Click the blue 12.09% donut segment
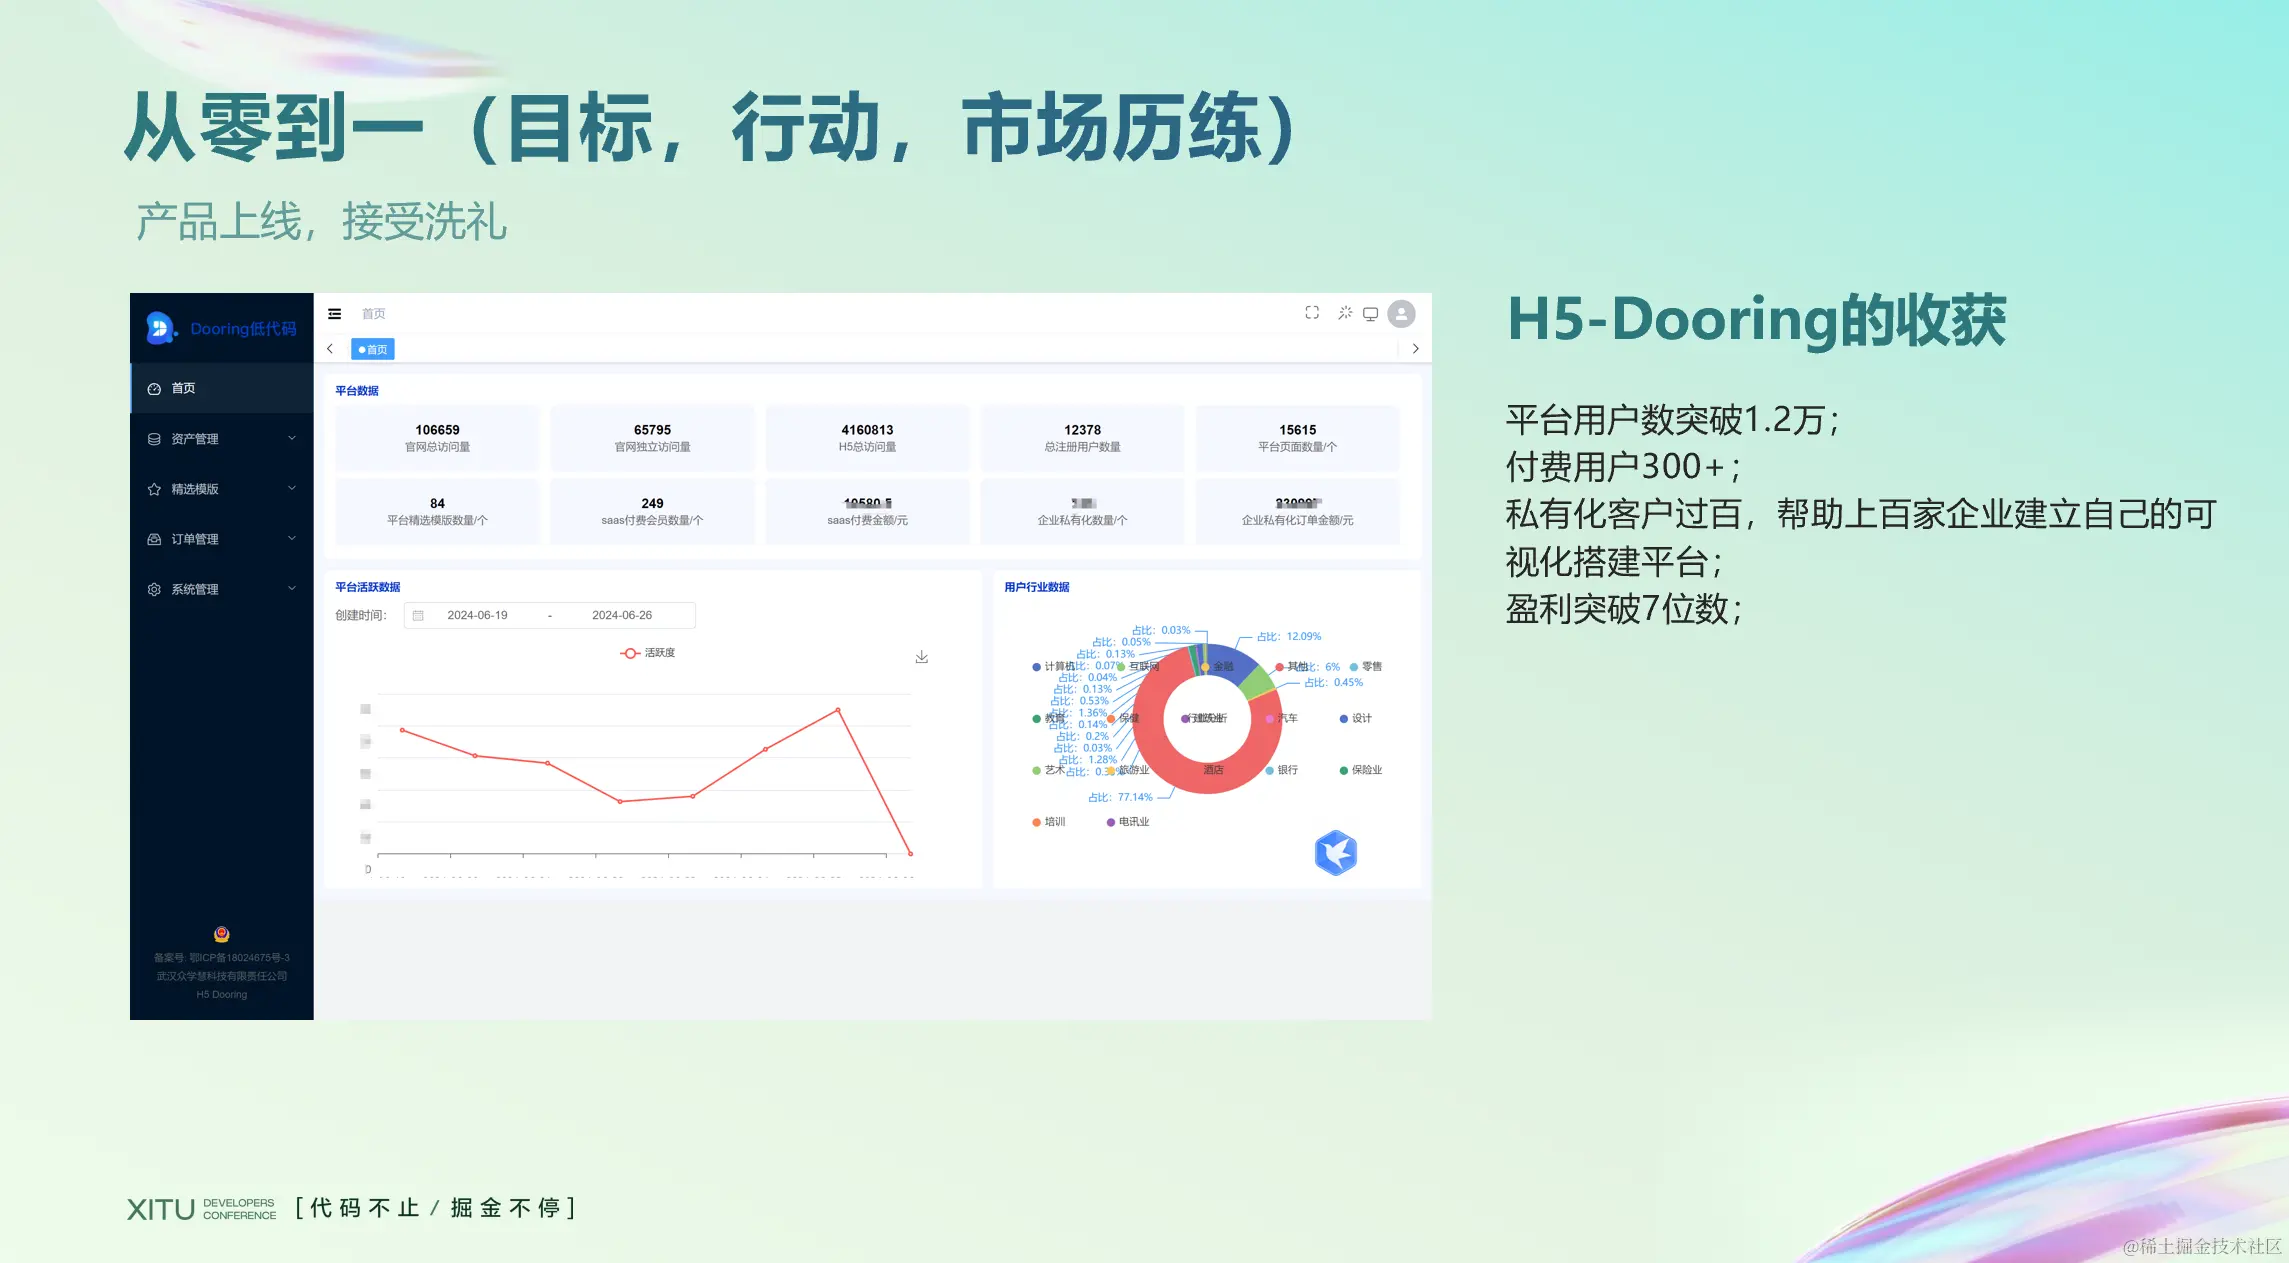Image resolution: width=2289 pixels, height=1263 pixels. [1238, 664]
